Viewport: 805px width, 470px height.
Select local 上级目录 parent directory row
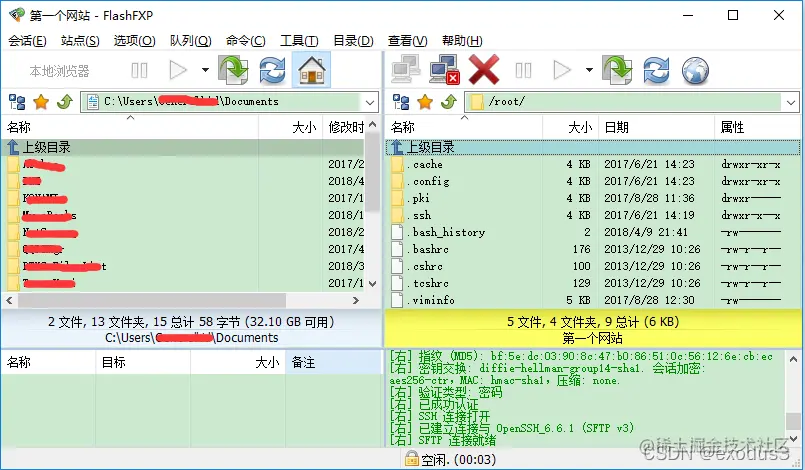[183, 147]
